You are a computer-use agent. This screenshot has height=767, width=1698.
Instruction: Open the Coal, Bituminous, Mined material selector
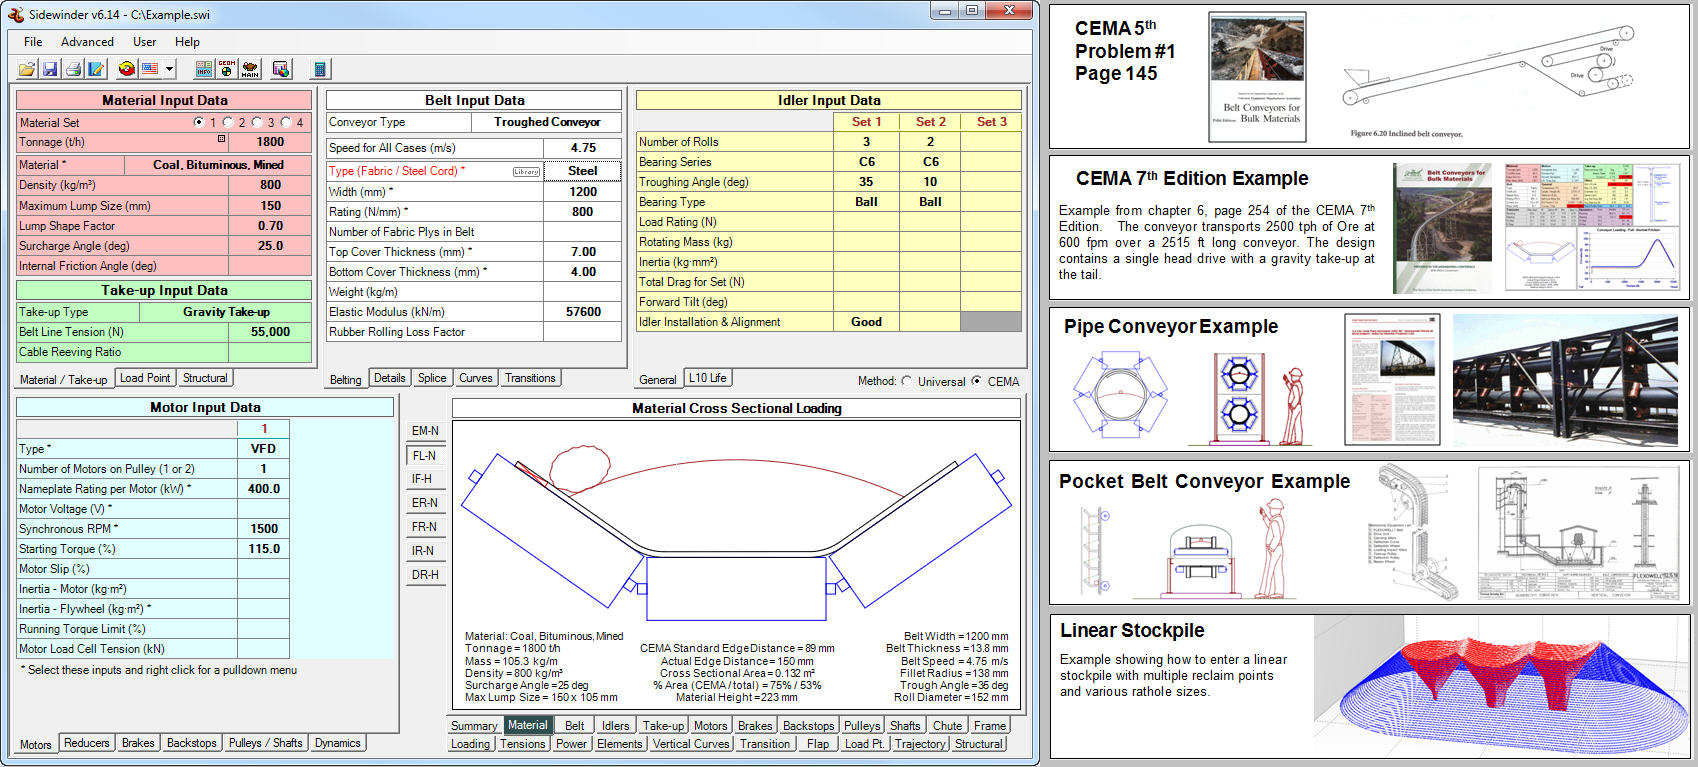pos(218,165)
